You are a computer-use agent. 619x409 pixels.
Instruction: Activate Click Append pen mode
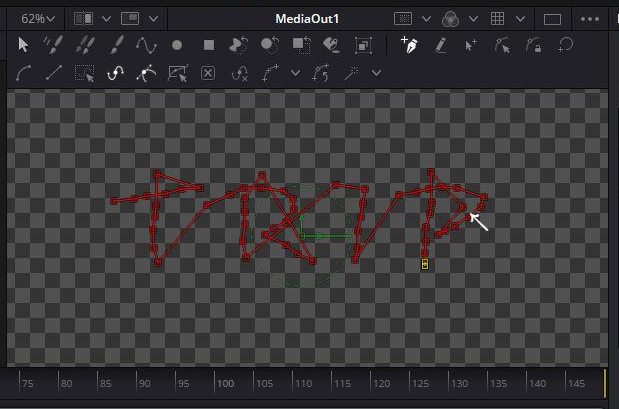tap(409, 45)
